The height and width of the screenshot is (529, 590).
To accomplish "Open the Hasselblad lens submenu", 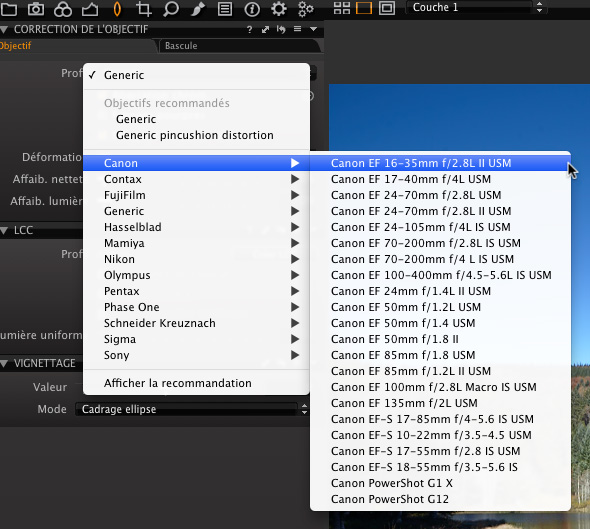I will point(196,227).
